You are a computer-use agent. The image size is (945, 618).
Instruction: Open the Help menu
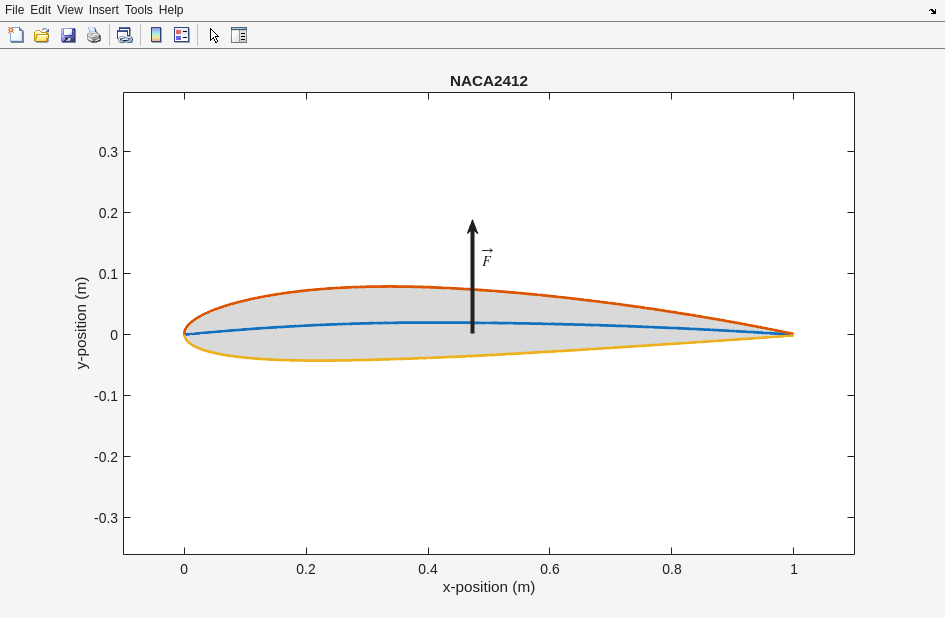point(171,10)
